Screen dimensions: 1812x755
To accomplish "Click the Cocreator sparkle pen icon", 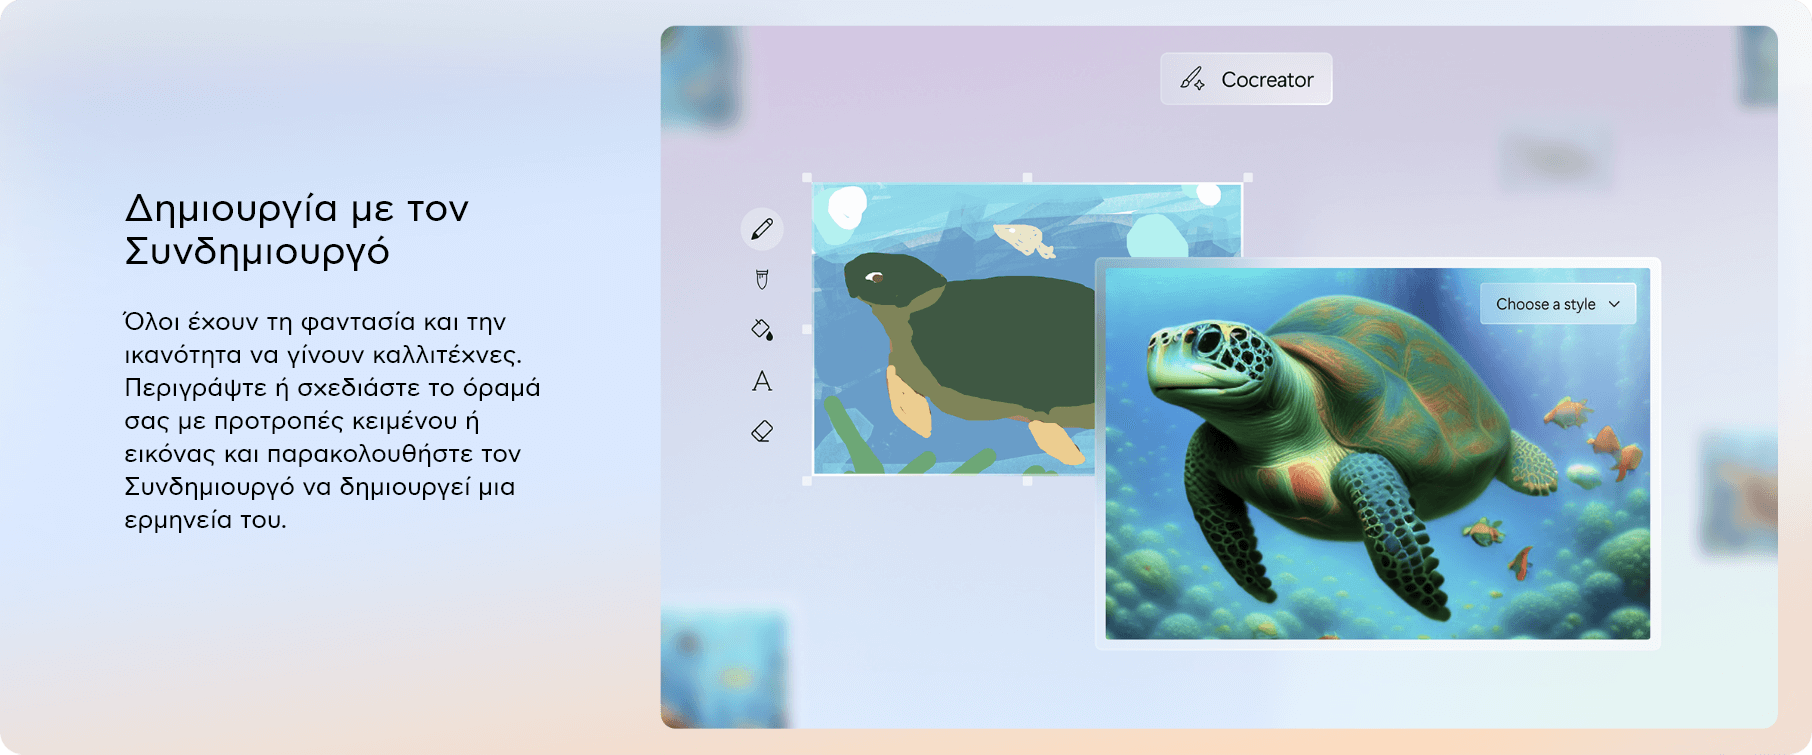I will coord(1192,79).
